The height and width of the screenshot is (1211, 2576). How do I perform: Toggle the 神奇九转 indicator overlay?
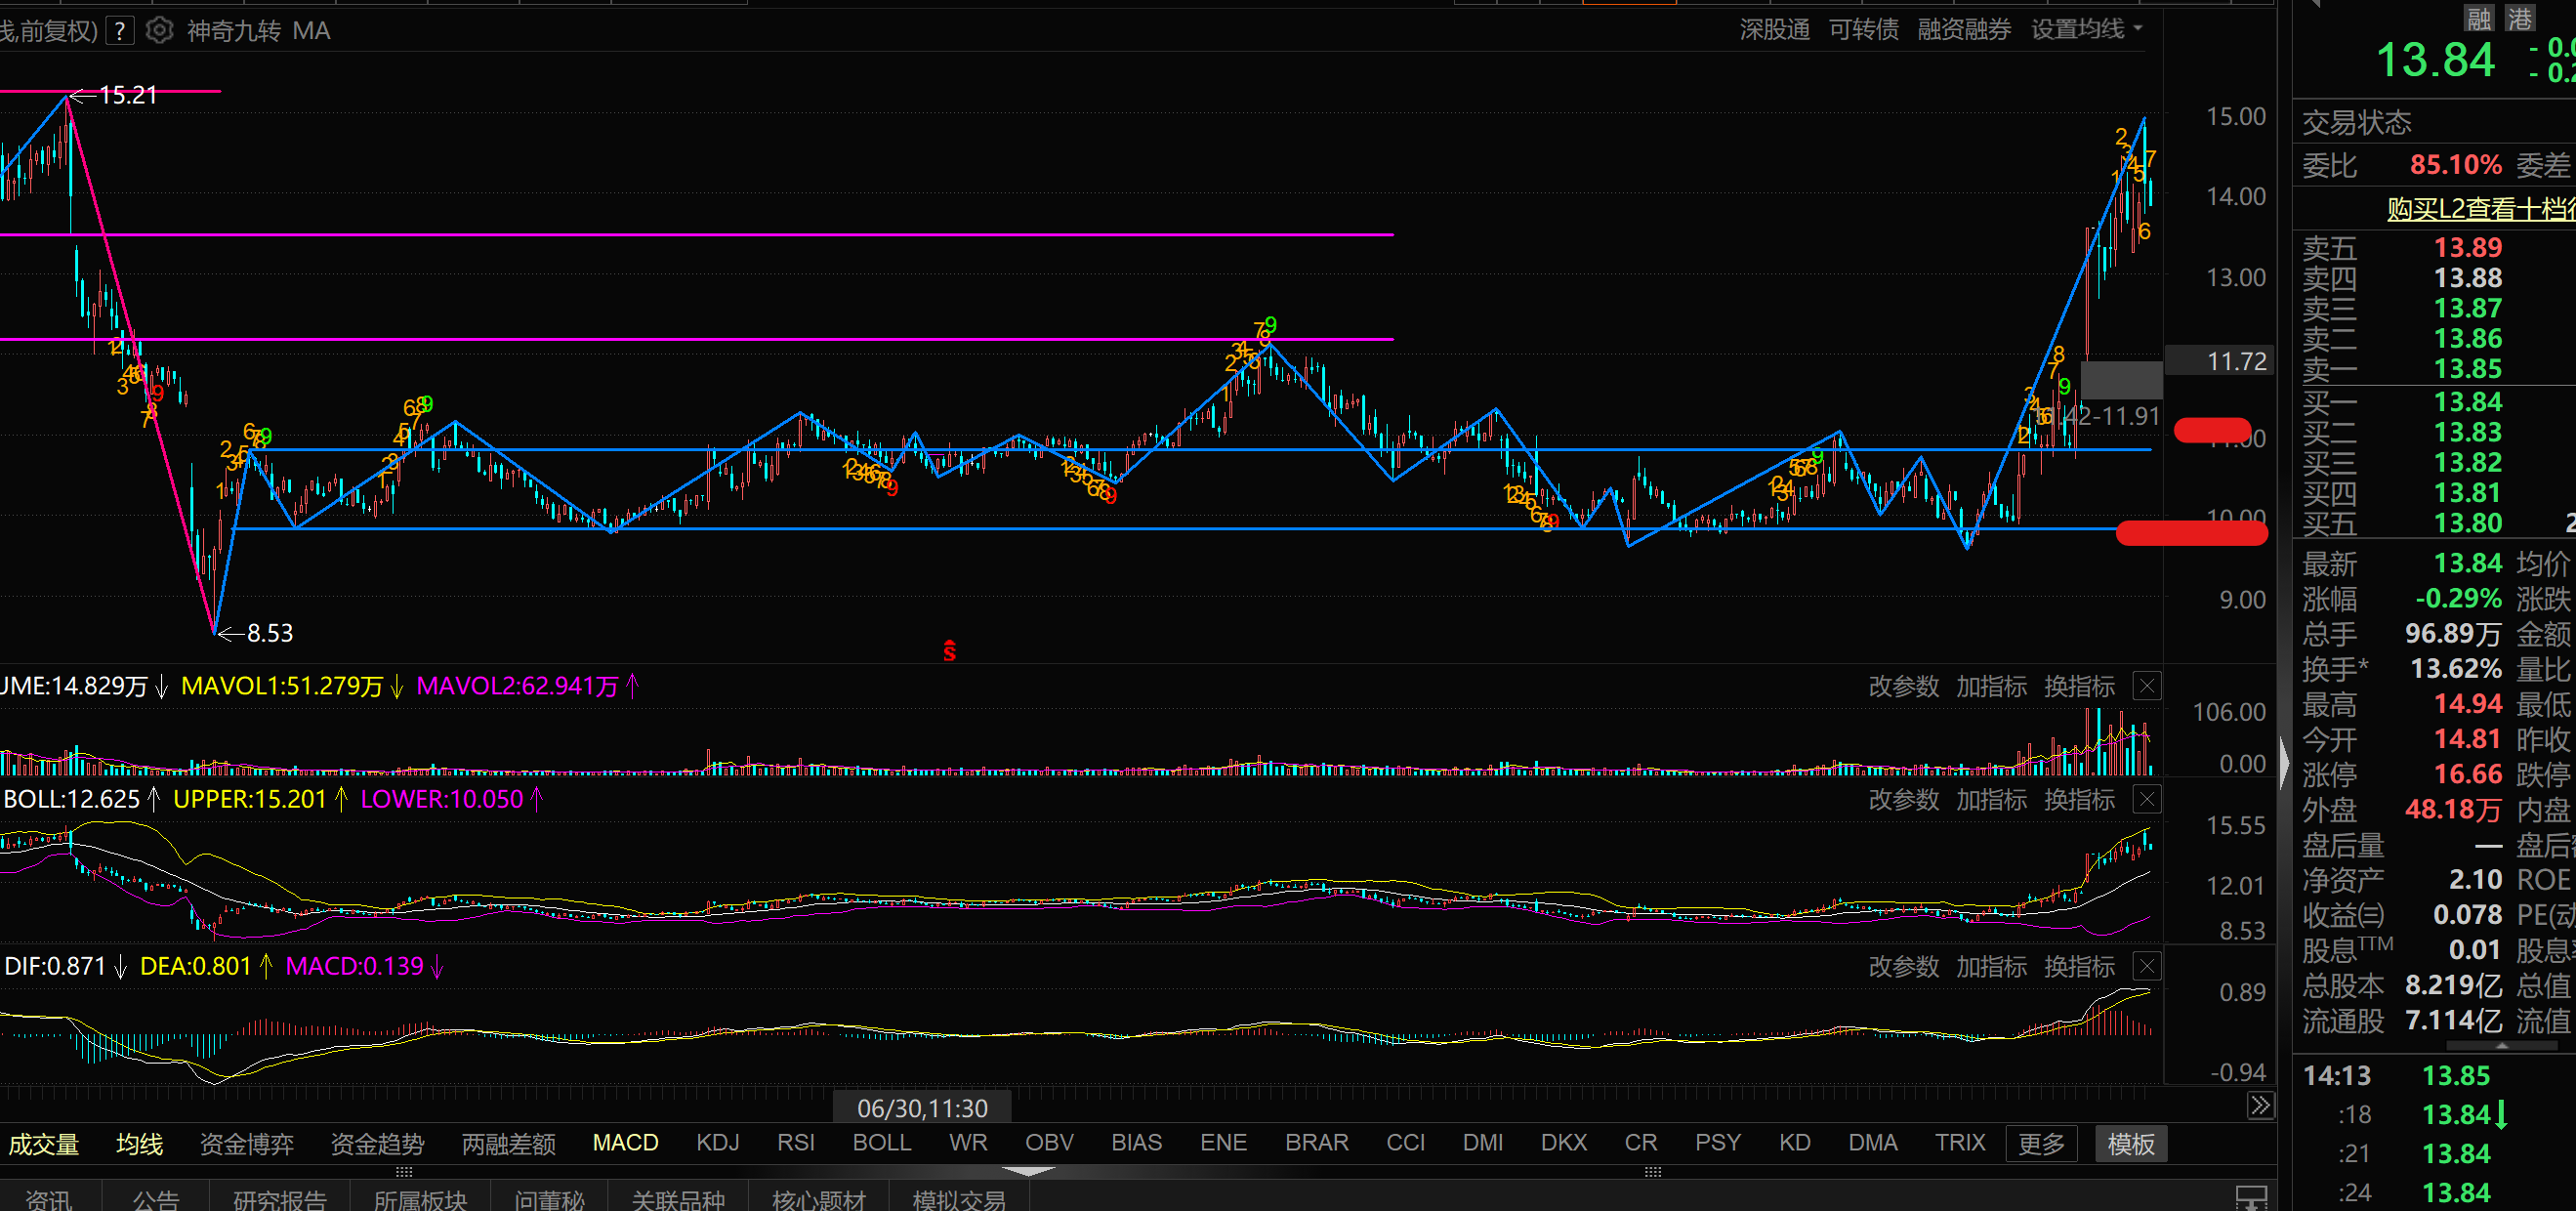click(x=233, y=31)
